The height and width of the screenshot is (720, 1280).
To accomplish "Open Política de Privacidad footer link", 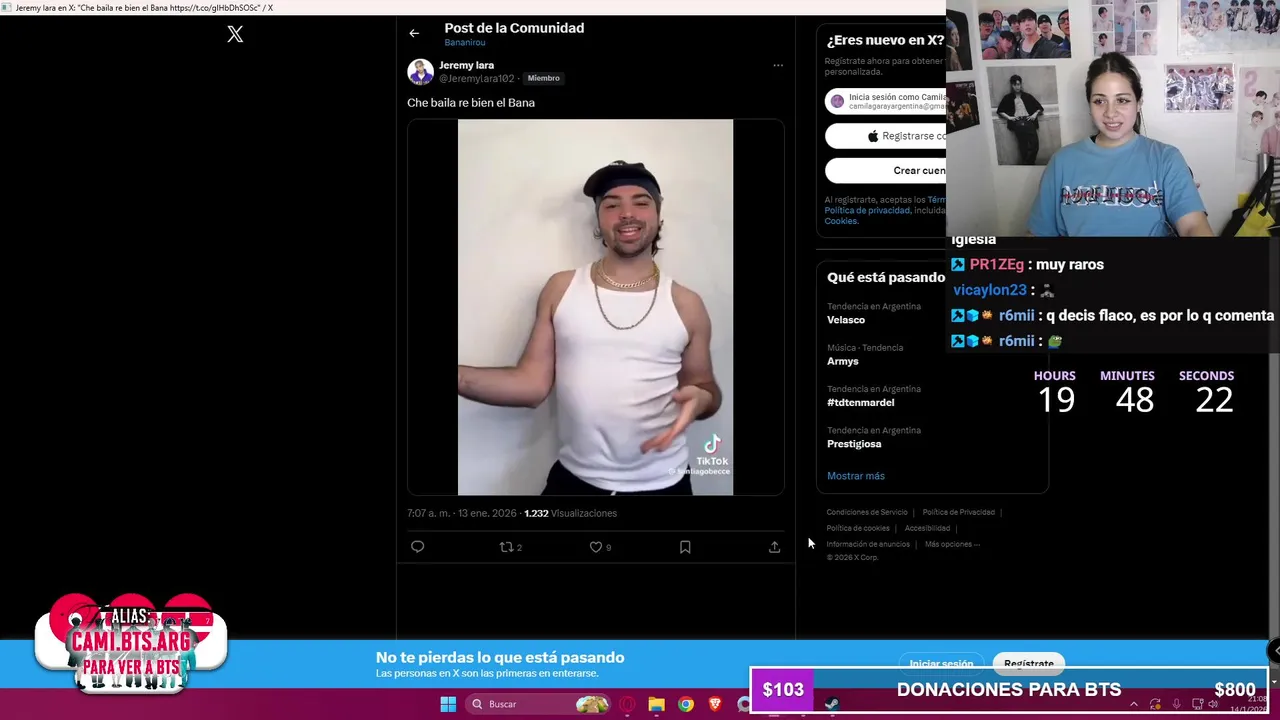I will (x=958, y=512).
